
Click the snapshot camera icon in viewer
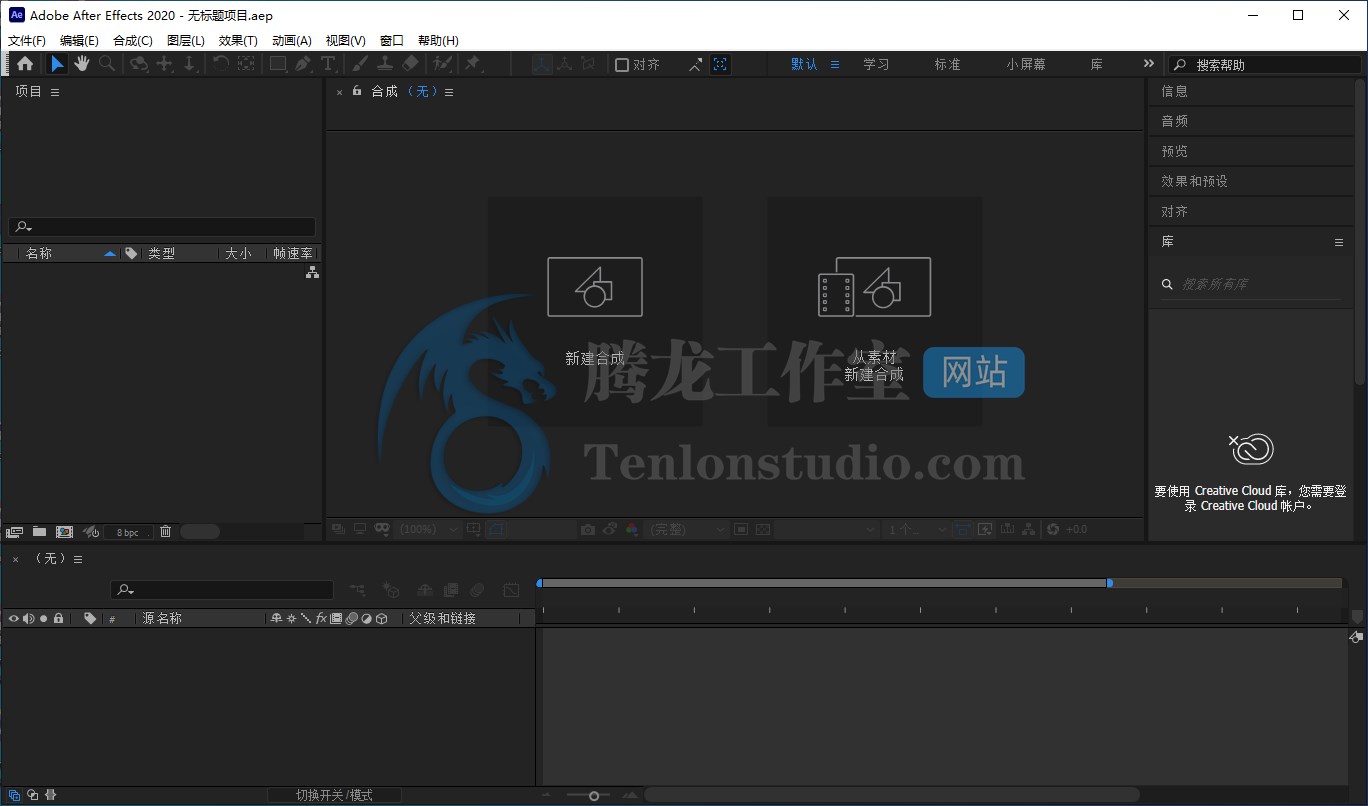pyautogui.click(x=589, y=529)
